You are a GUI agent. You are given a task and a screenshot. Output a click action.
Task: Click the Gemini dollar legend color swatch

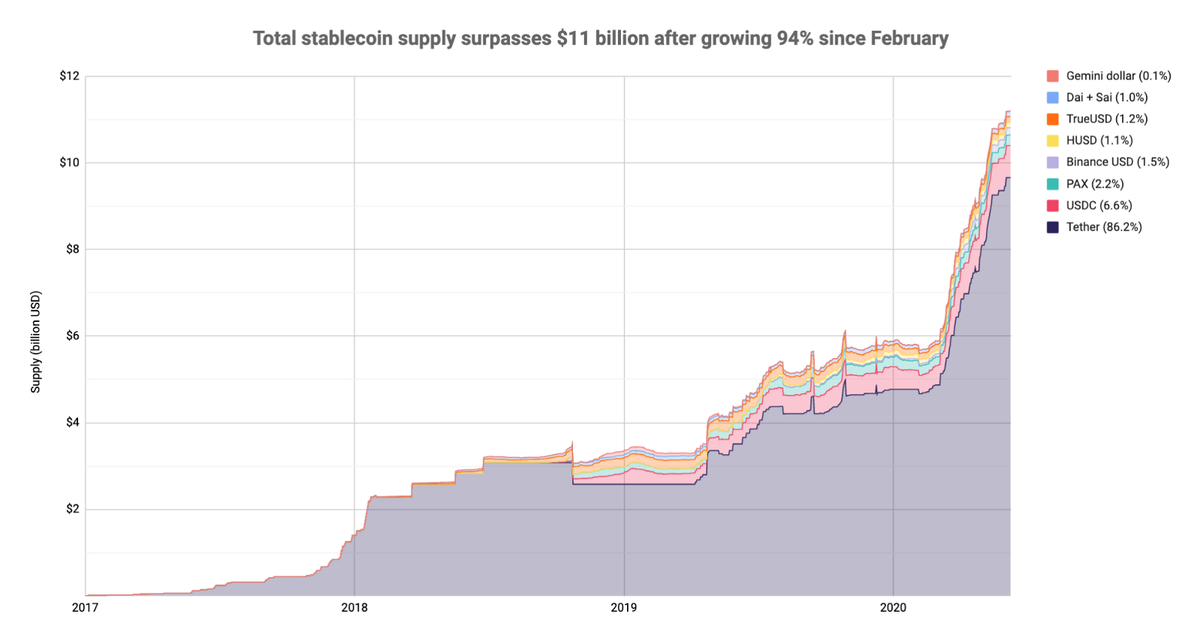[x=1053, y=76]
